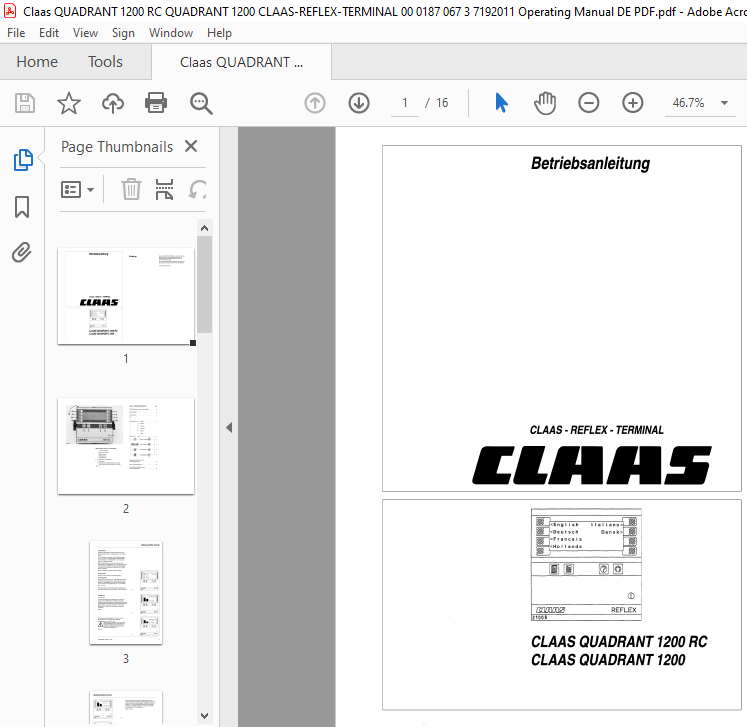The image size is (747, 727).
Task: Select the partially visible page 4 thumbnail
Action: [x=126, y=708]
